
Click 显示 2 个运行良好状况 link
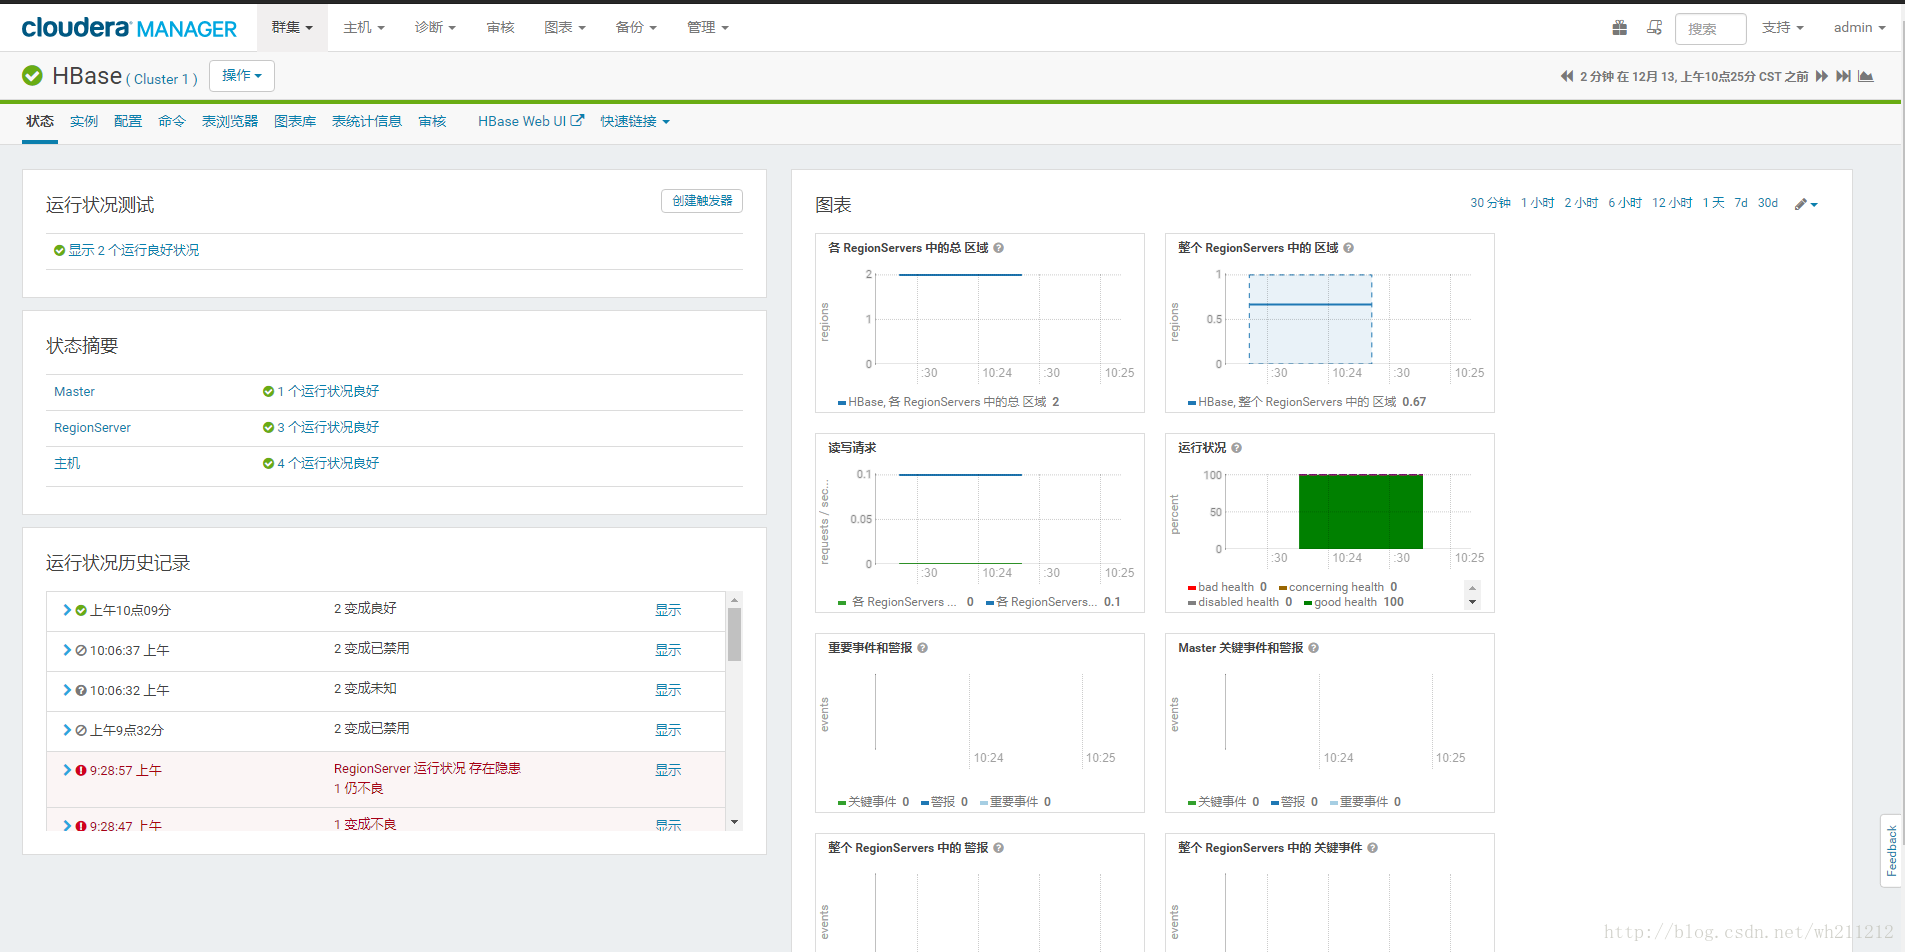[x=133, y=250]
